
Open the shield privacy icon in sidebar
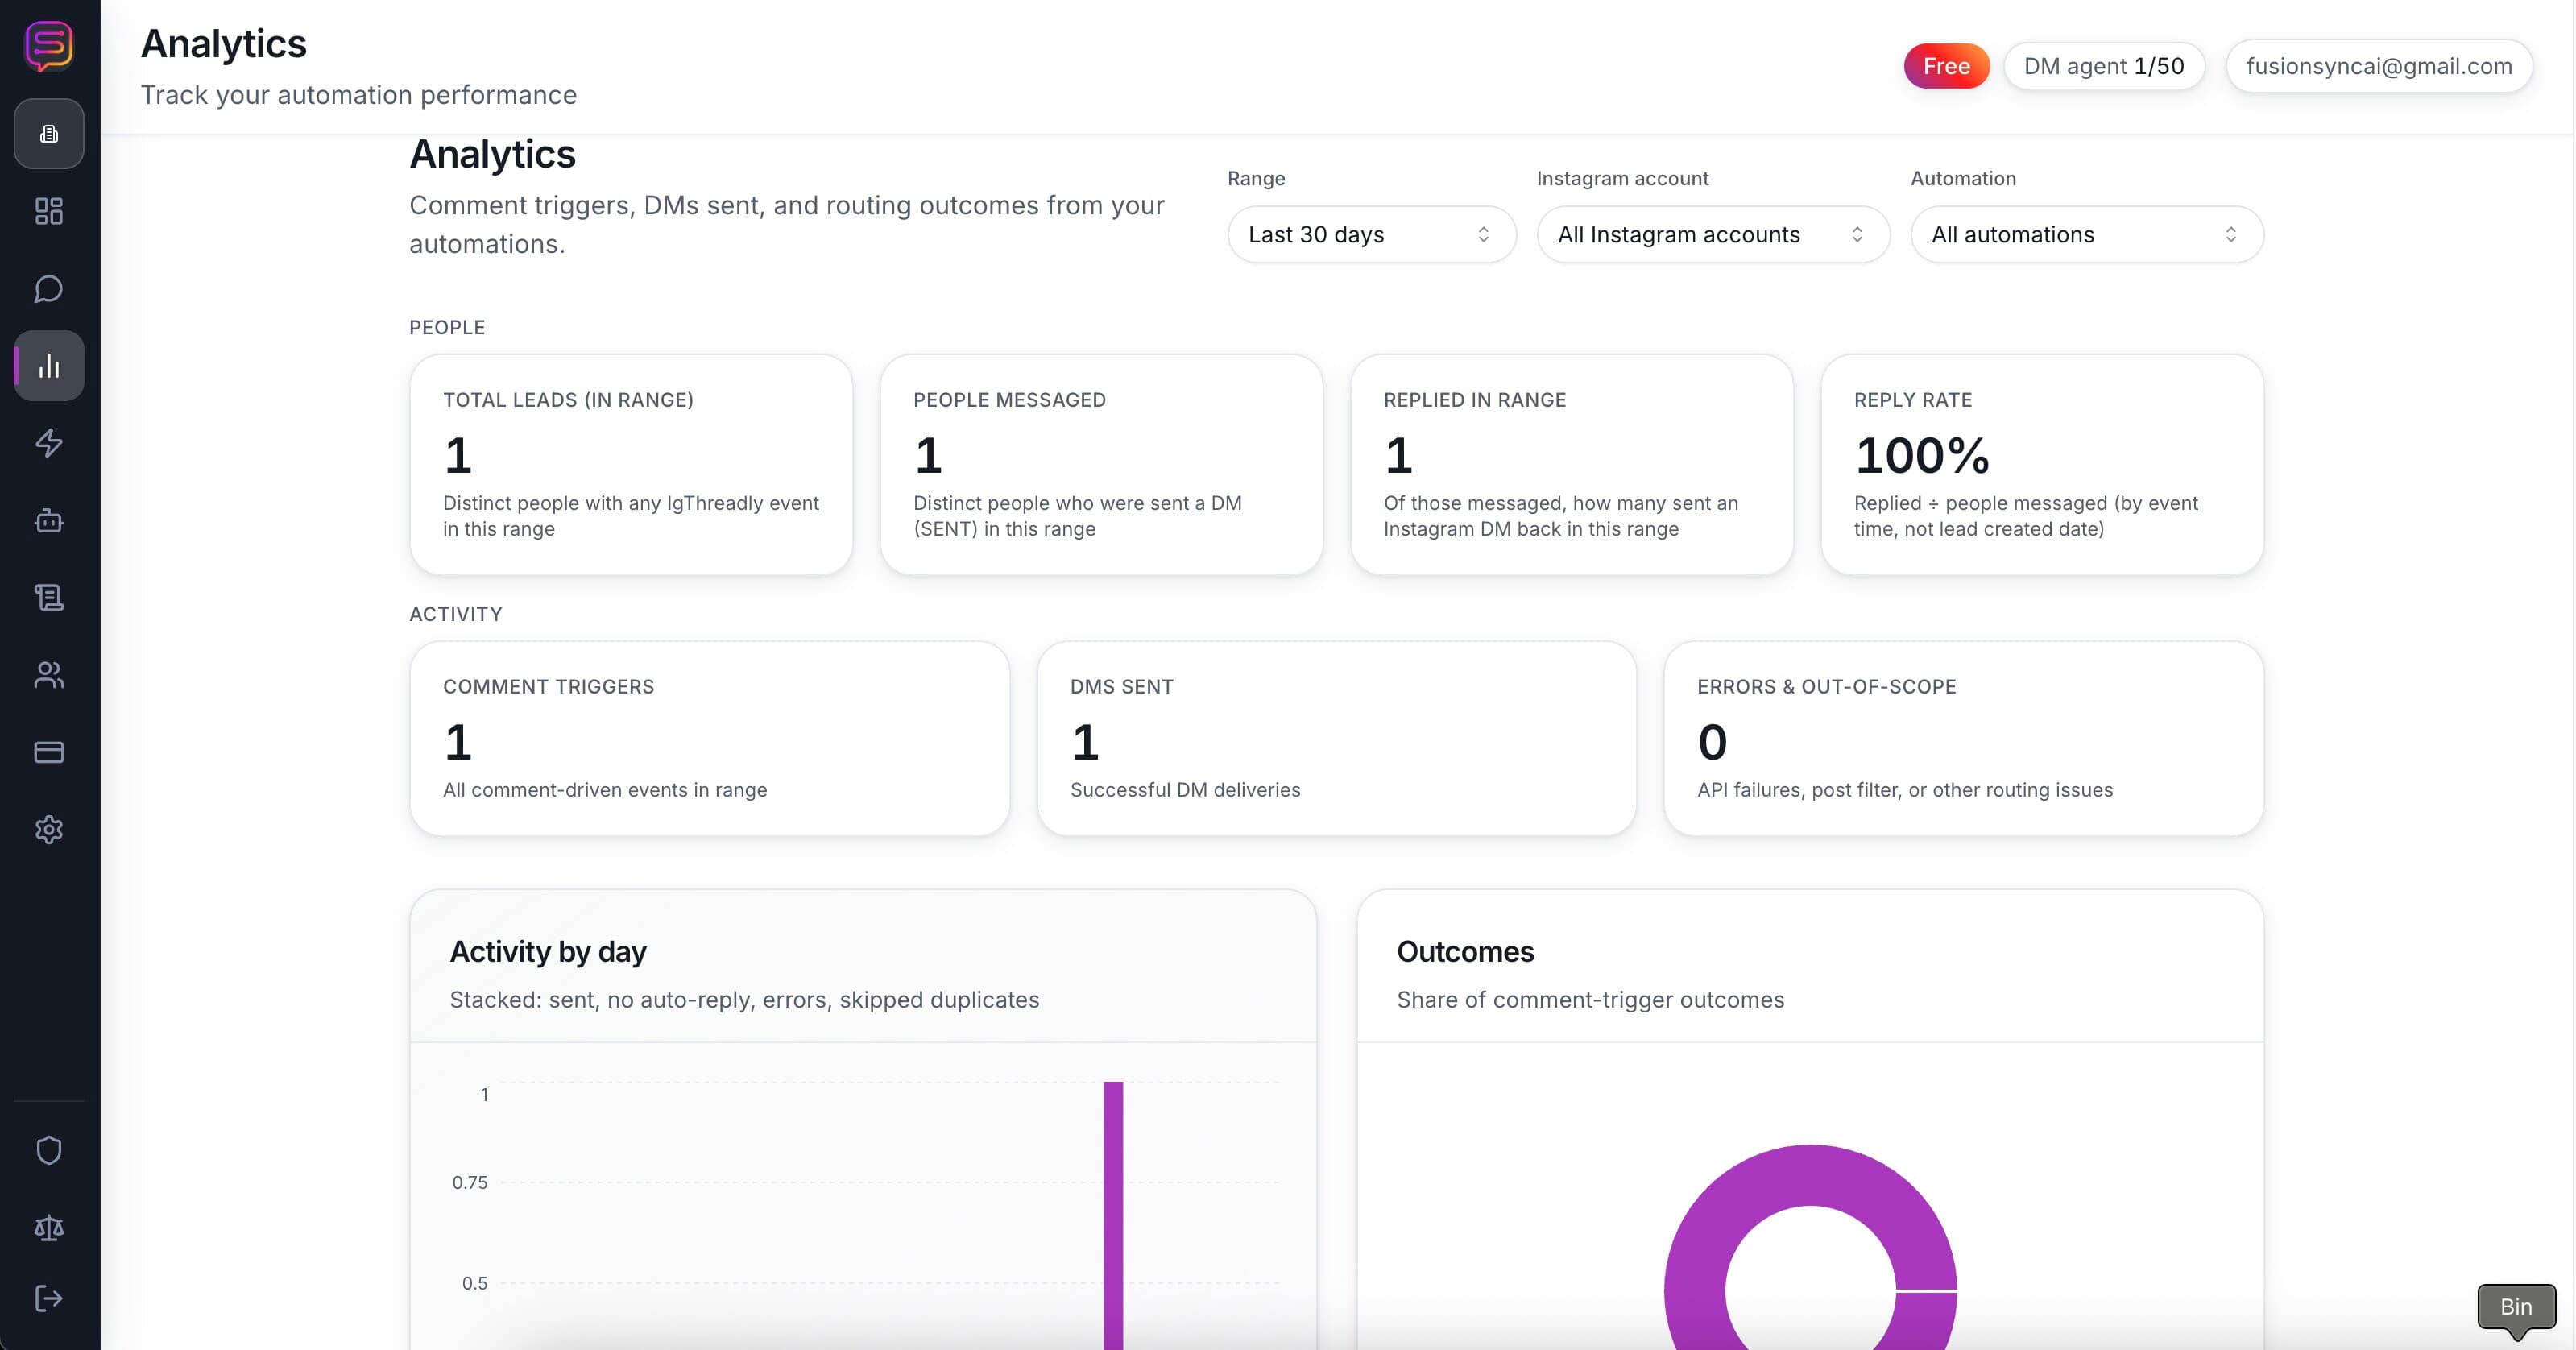click(x=49, y=1150)
